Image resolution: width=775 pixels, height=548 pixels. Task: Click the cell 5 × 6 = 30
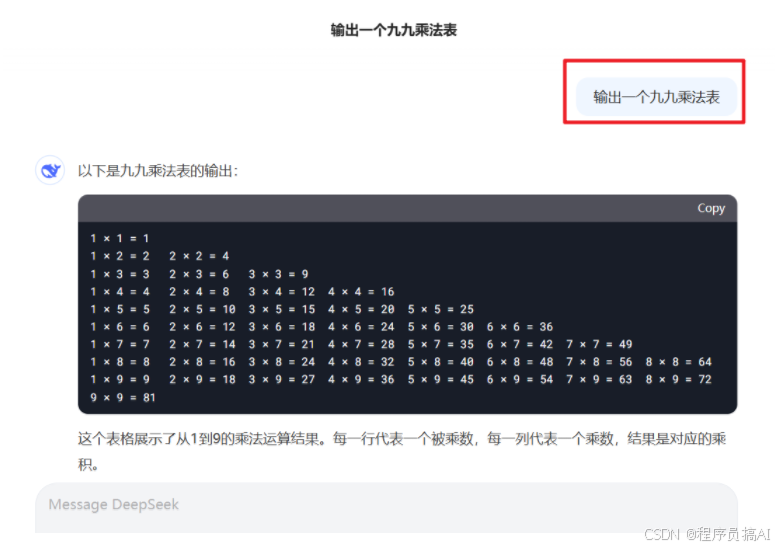click(440, 327)
